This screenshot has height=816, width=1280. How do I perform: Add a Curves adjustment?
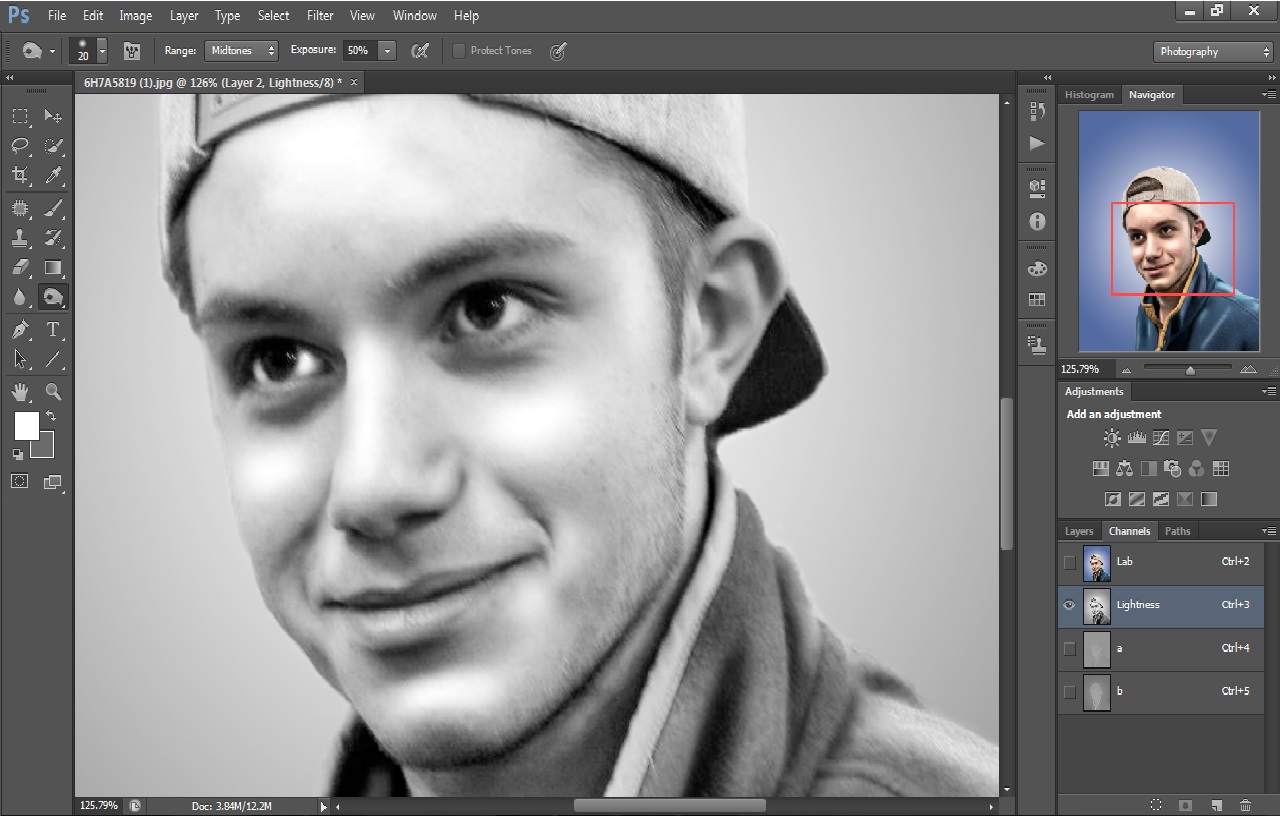click(1161, 438)
